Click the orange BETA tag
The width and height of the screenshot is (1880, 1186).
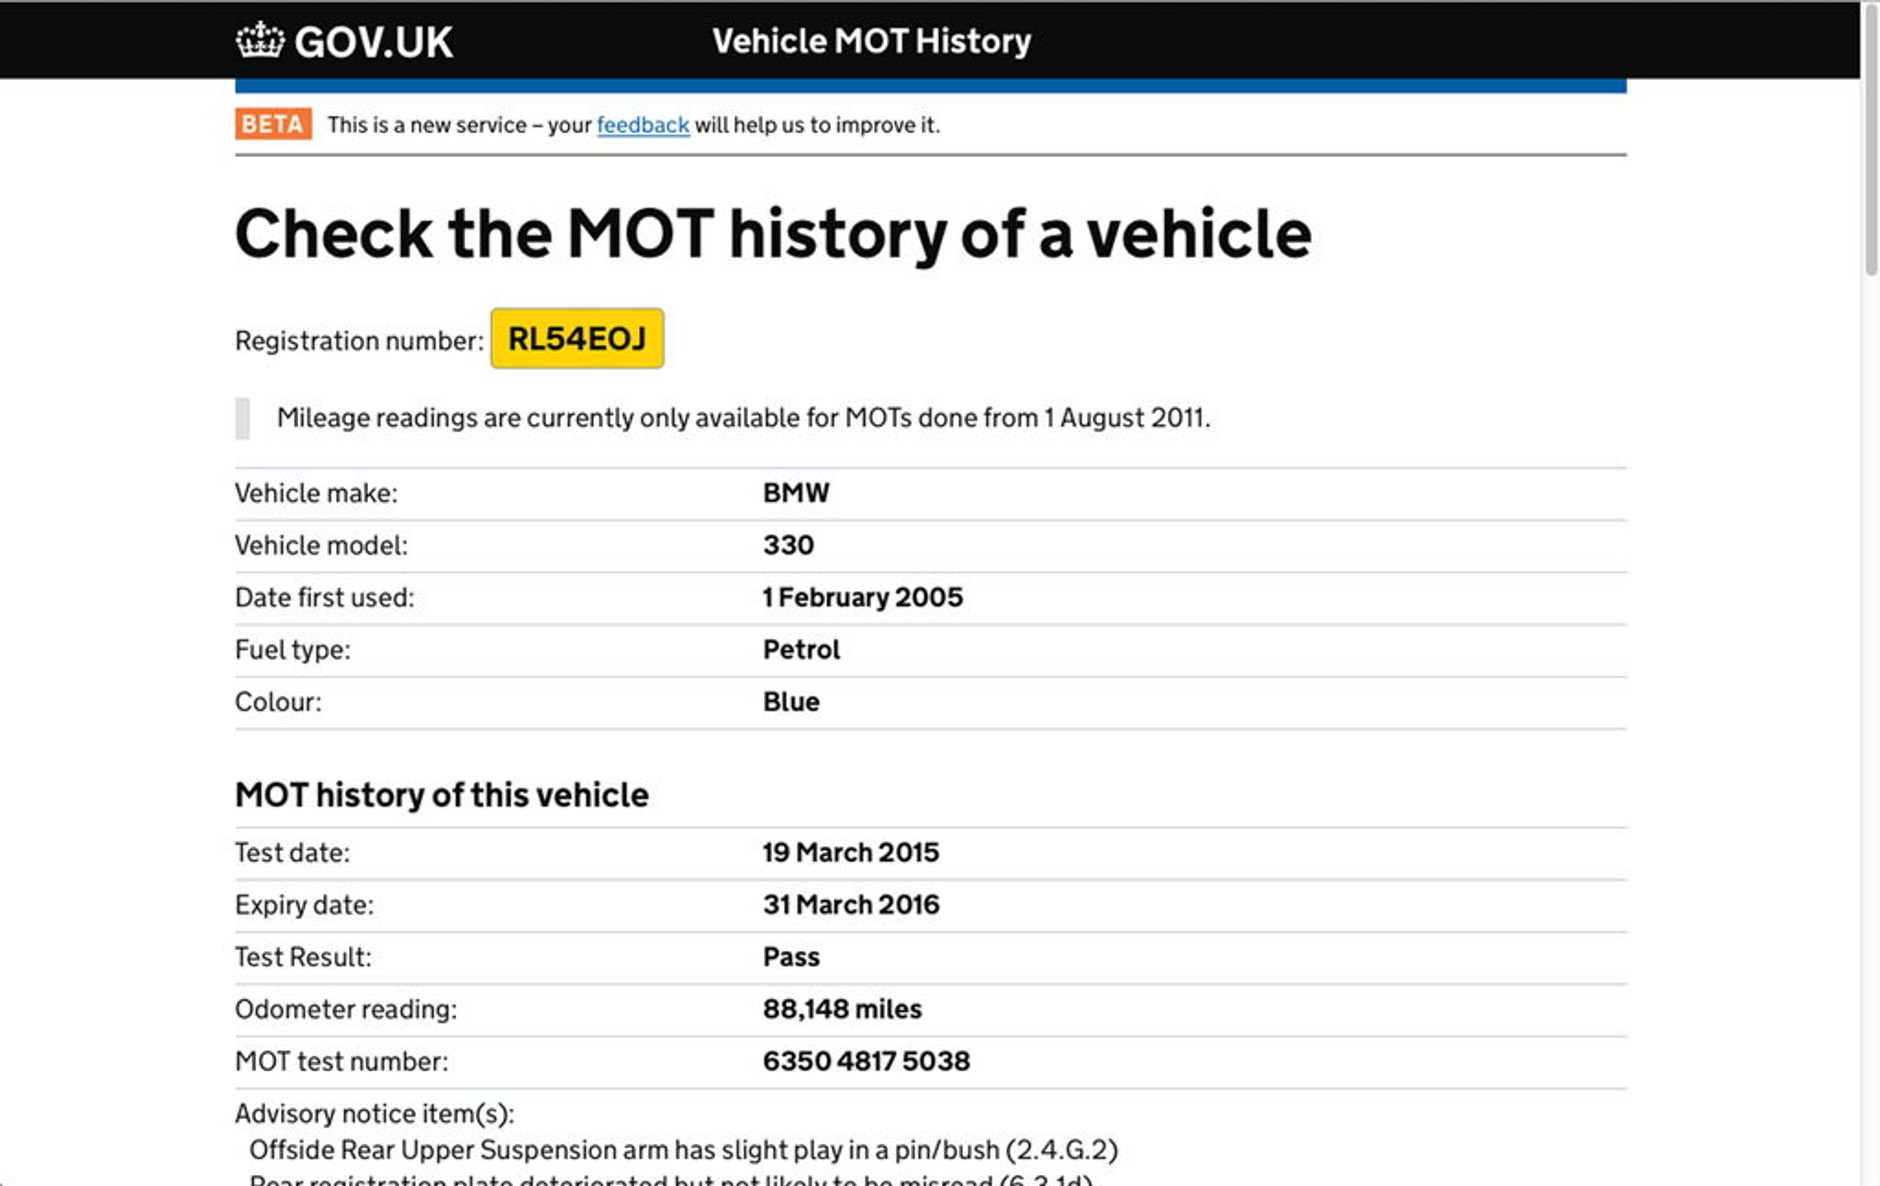click(273, 124)
